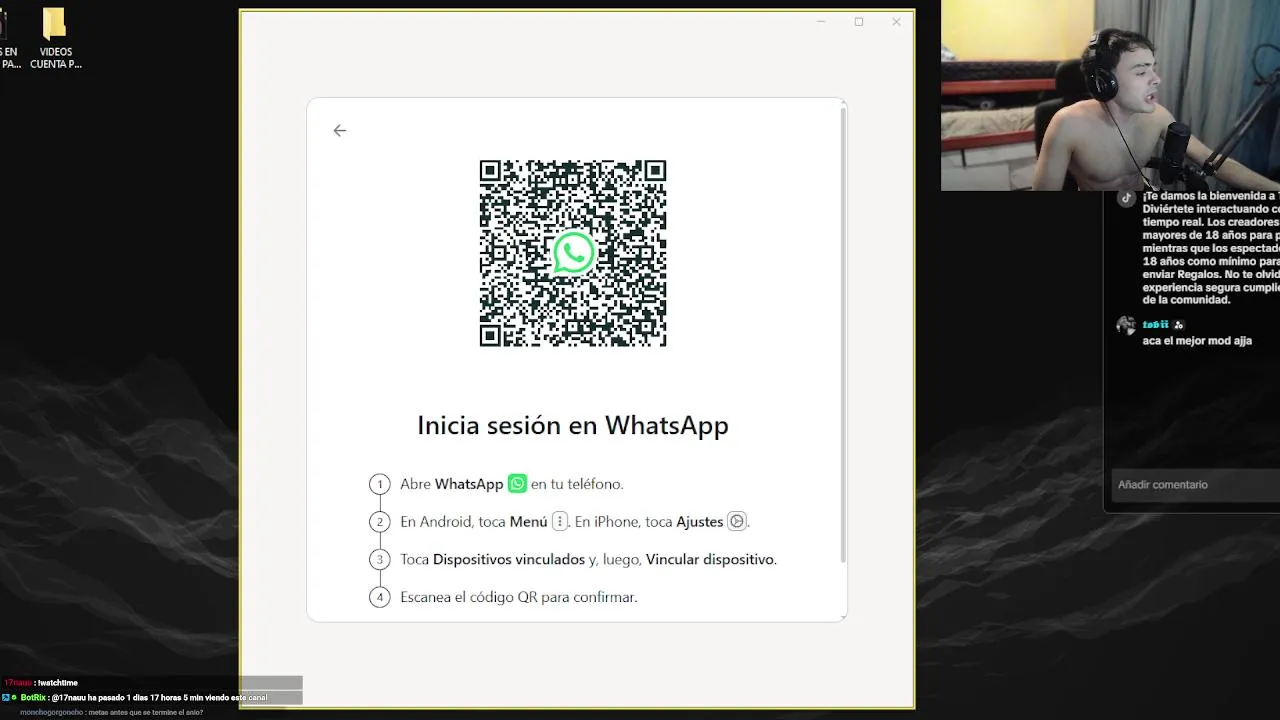Go back using the arrow icon

(x=340, y=130)
